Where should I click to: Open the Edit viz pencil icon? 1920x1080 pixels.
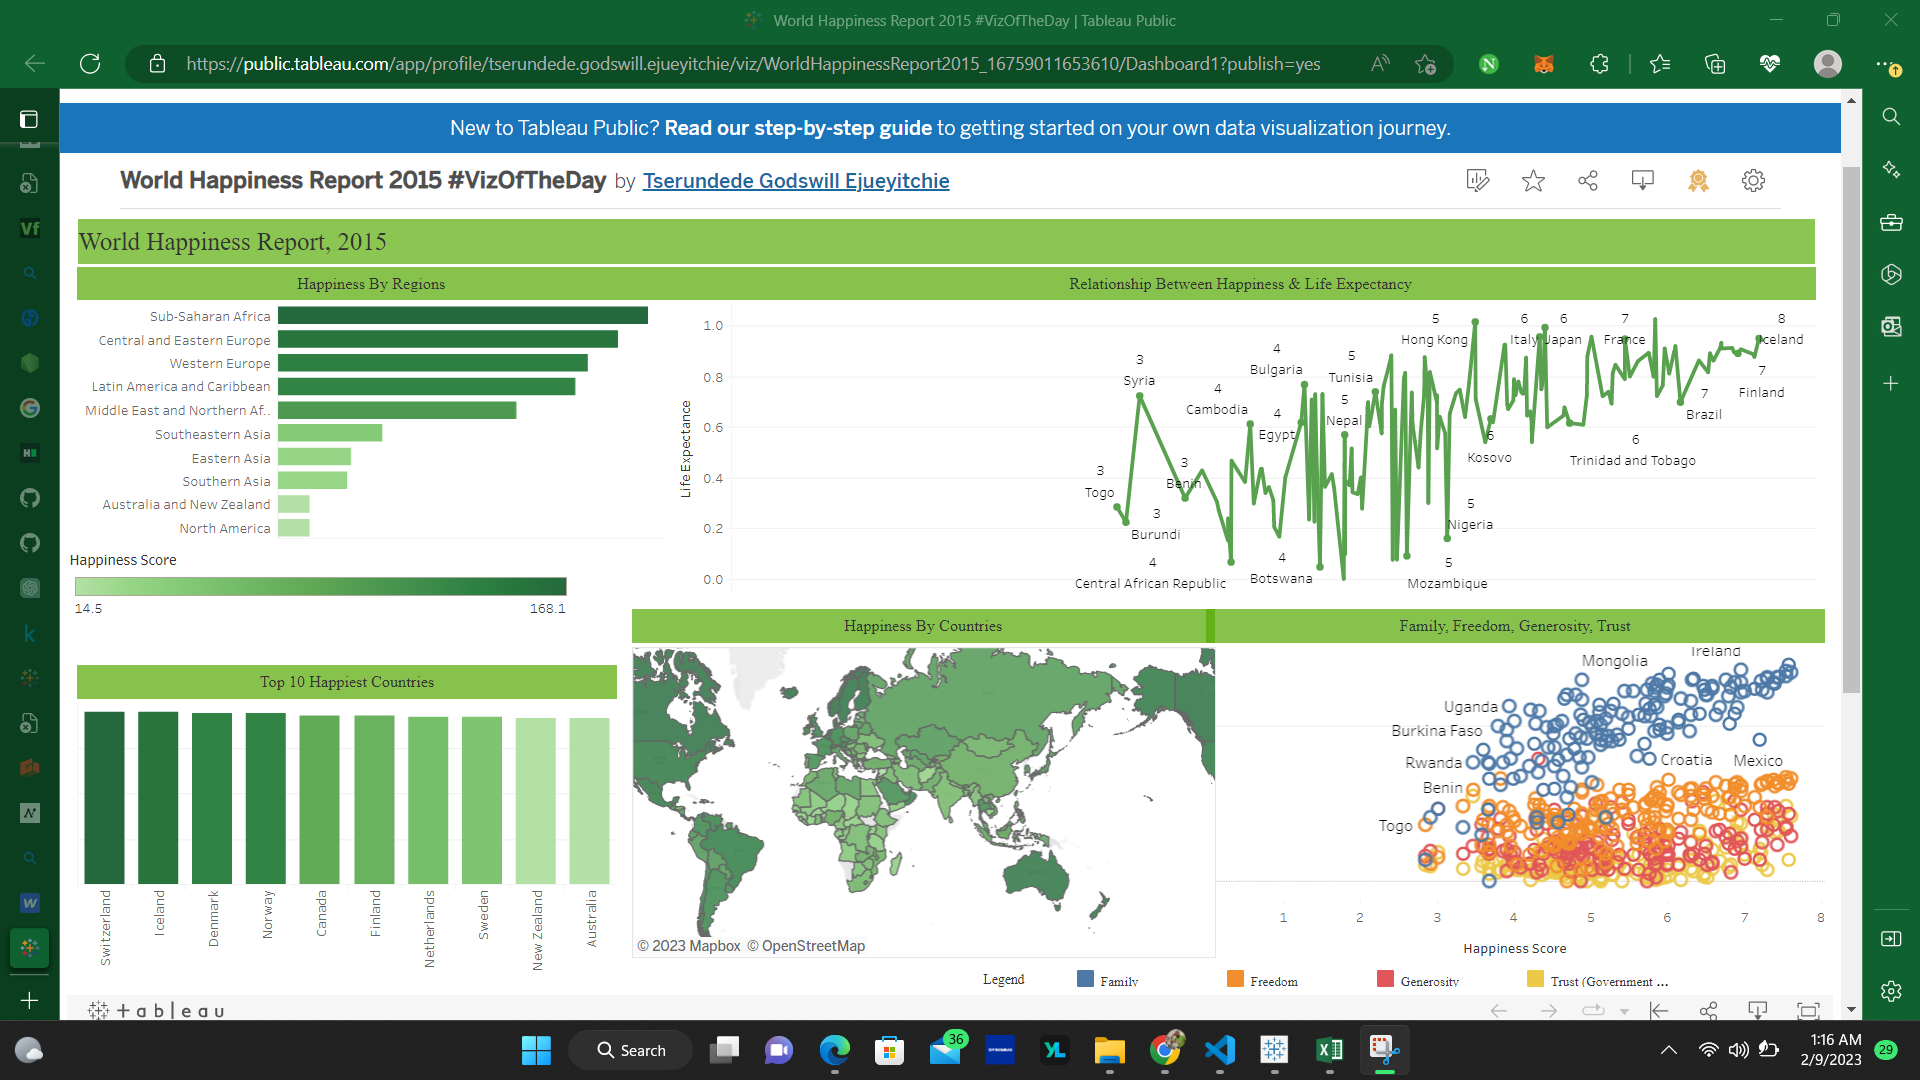pos(1477,181)
